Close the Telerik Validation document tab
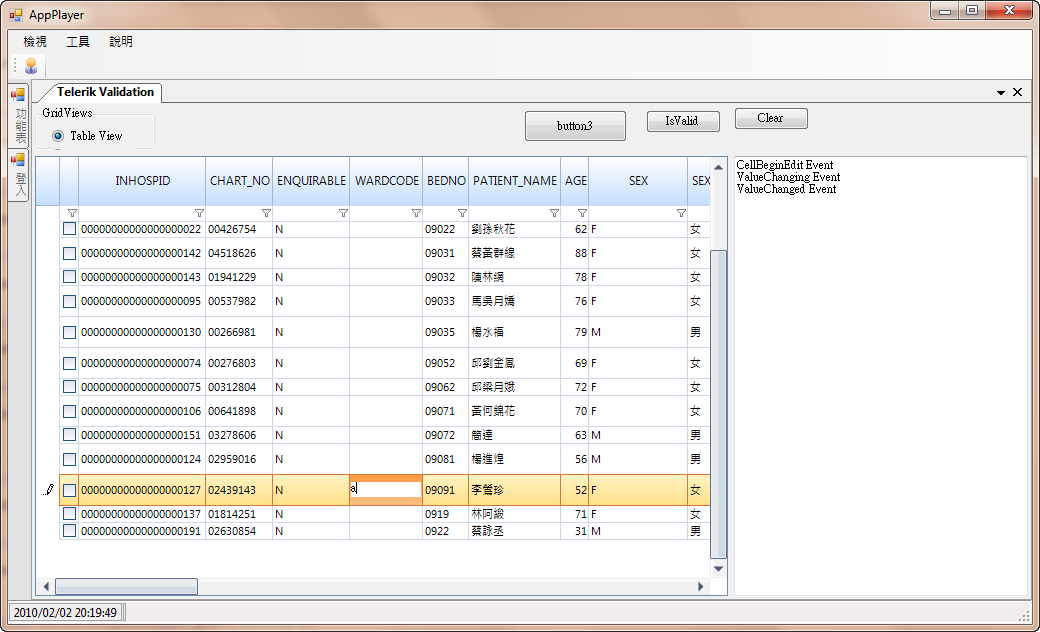Viewport: 1040px width, 632px height. [1017, 92]
